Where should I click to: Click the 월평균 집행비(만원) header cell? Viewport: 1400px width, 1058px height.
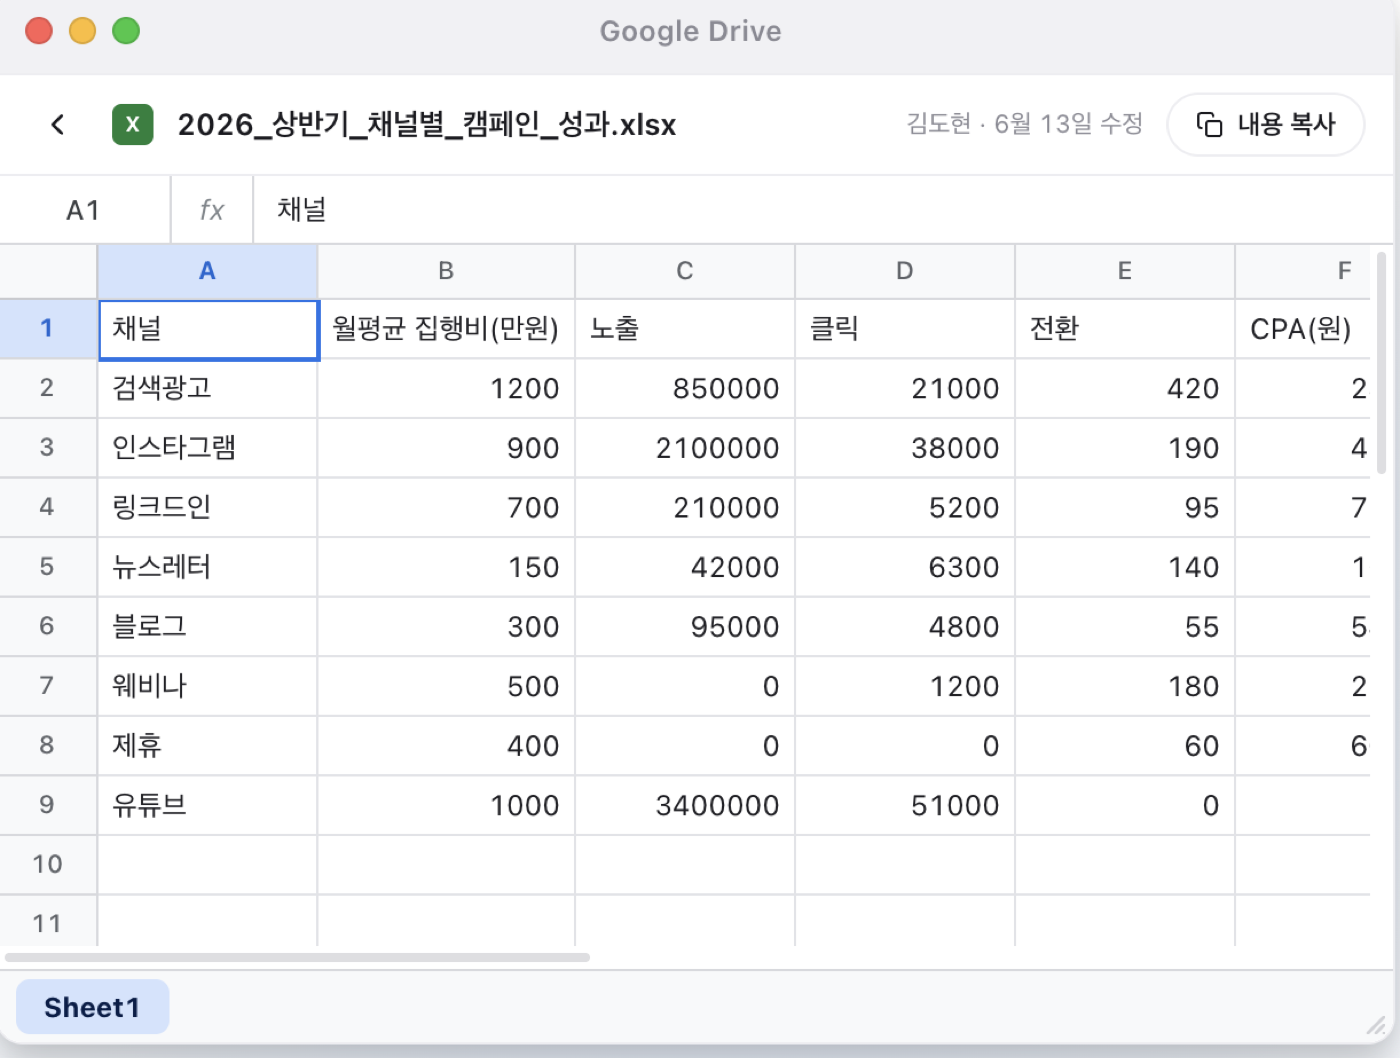pos(446,329)
